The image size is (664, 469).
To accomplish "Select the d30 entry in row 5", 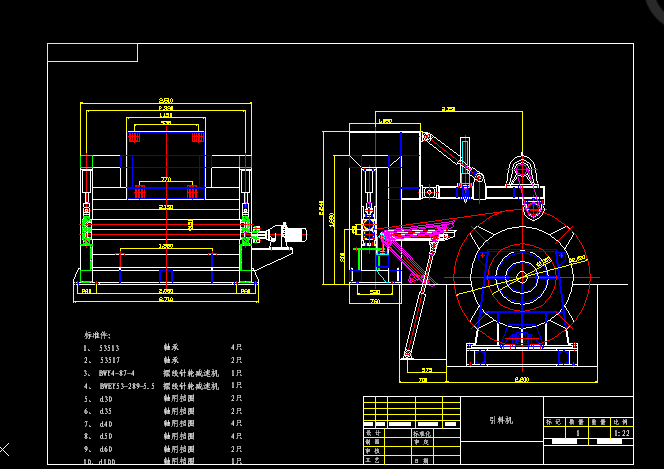I will tap(106, 399).
